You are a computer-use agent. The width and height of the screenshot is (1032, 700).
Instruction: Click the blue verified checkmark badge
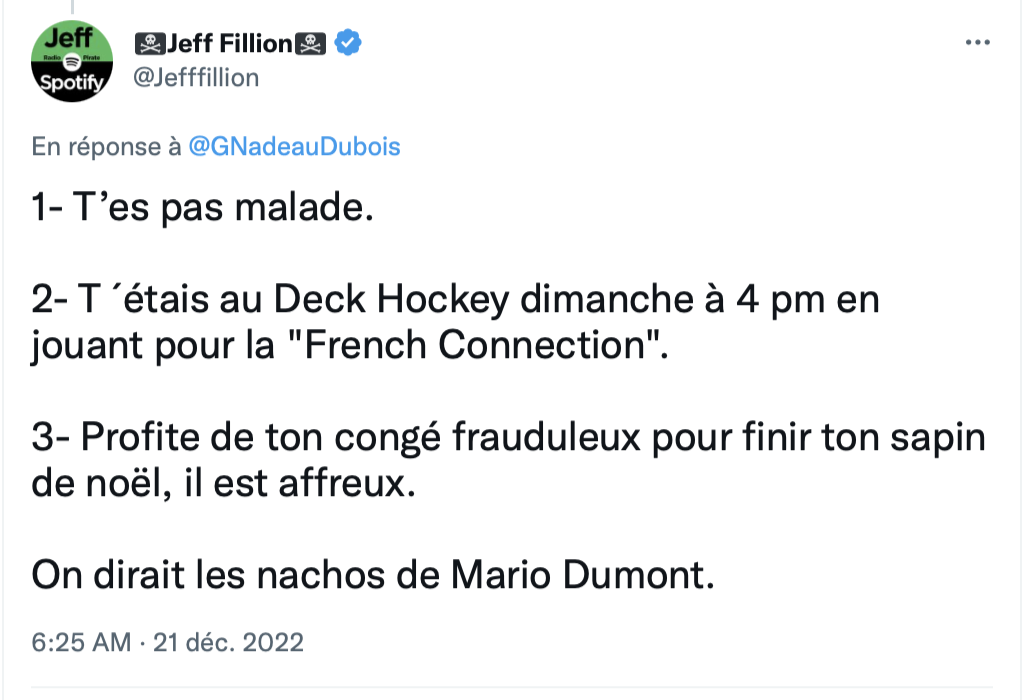click(x=348, y=43)
